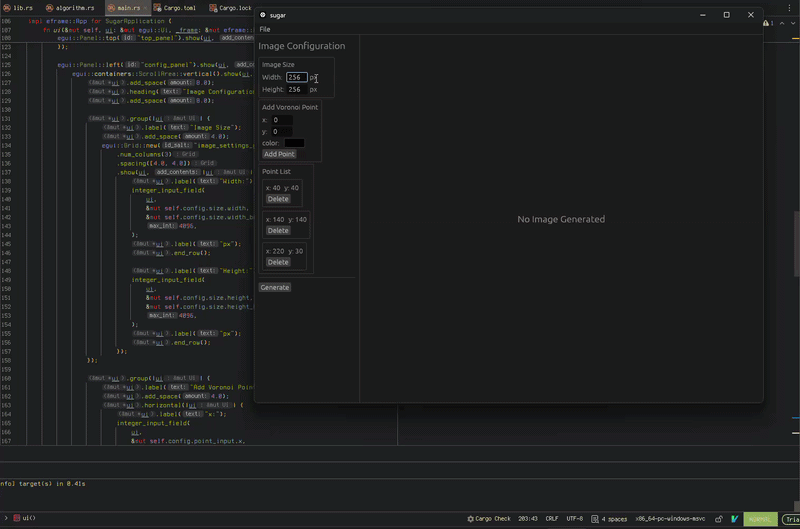Switch to the algorithm.rs editor tab
Image resolution: width=800 pixels, height=529 pixels.
coord(70,8)
